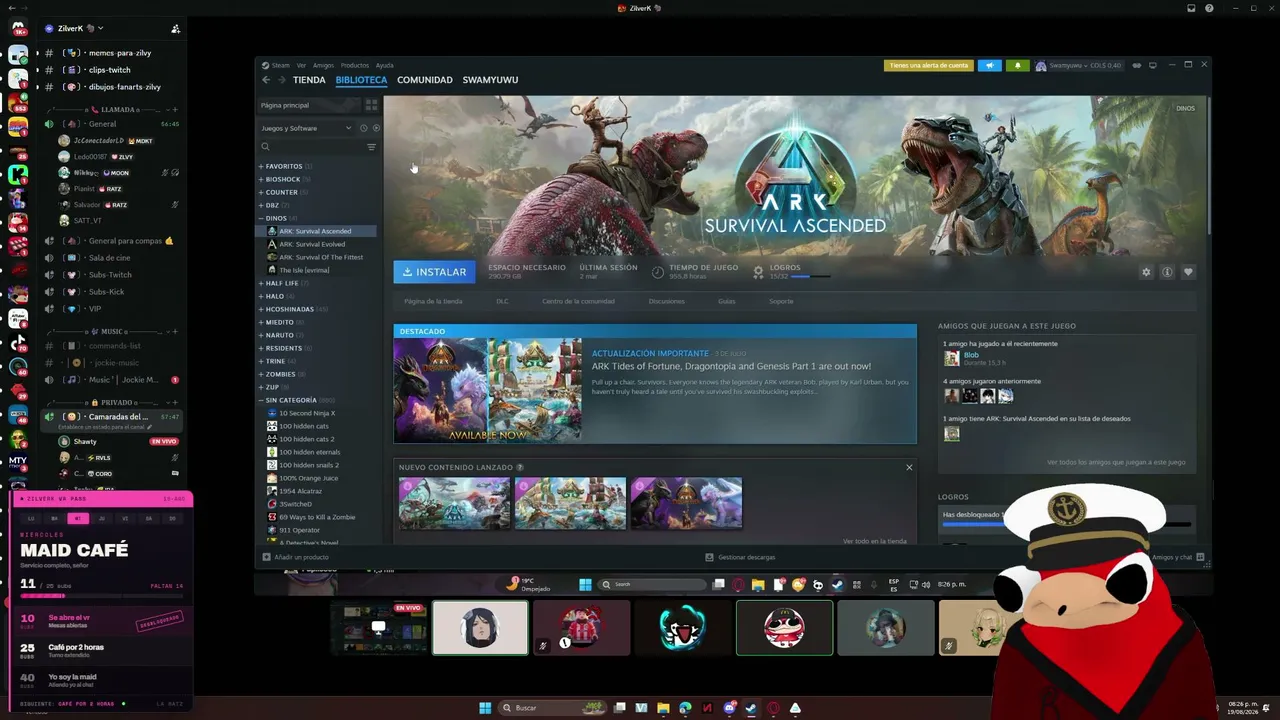Open Steam Productos menu

pyautogui.click(x=355, y=66)
